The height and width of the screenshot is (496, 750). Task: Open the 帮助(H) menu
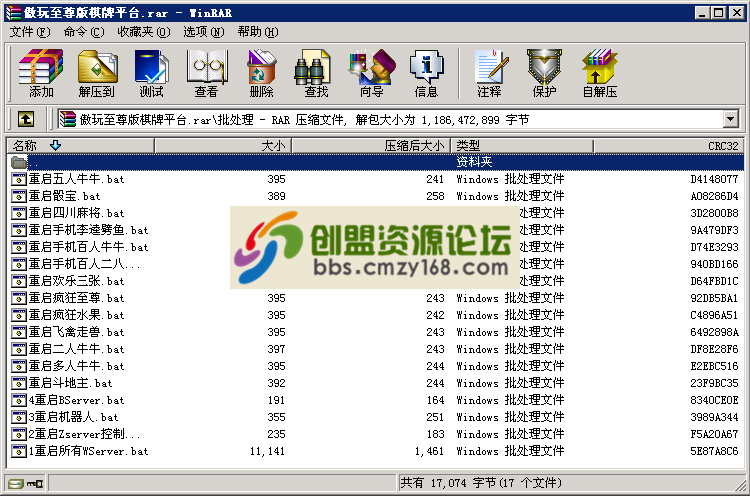point(258,32)
